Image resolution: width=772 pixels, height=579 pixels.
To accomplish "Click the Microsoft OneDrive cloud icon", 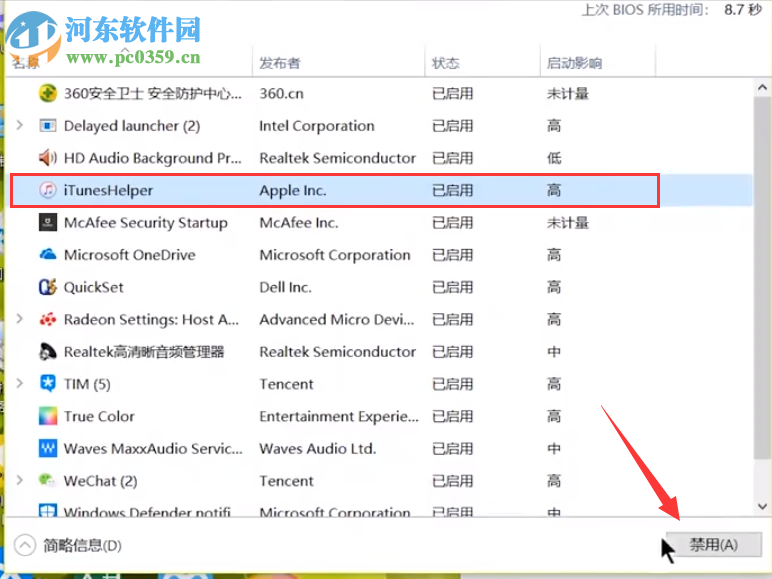I will click(48, 255).
